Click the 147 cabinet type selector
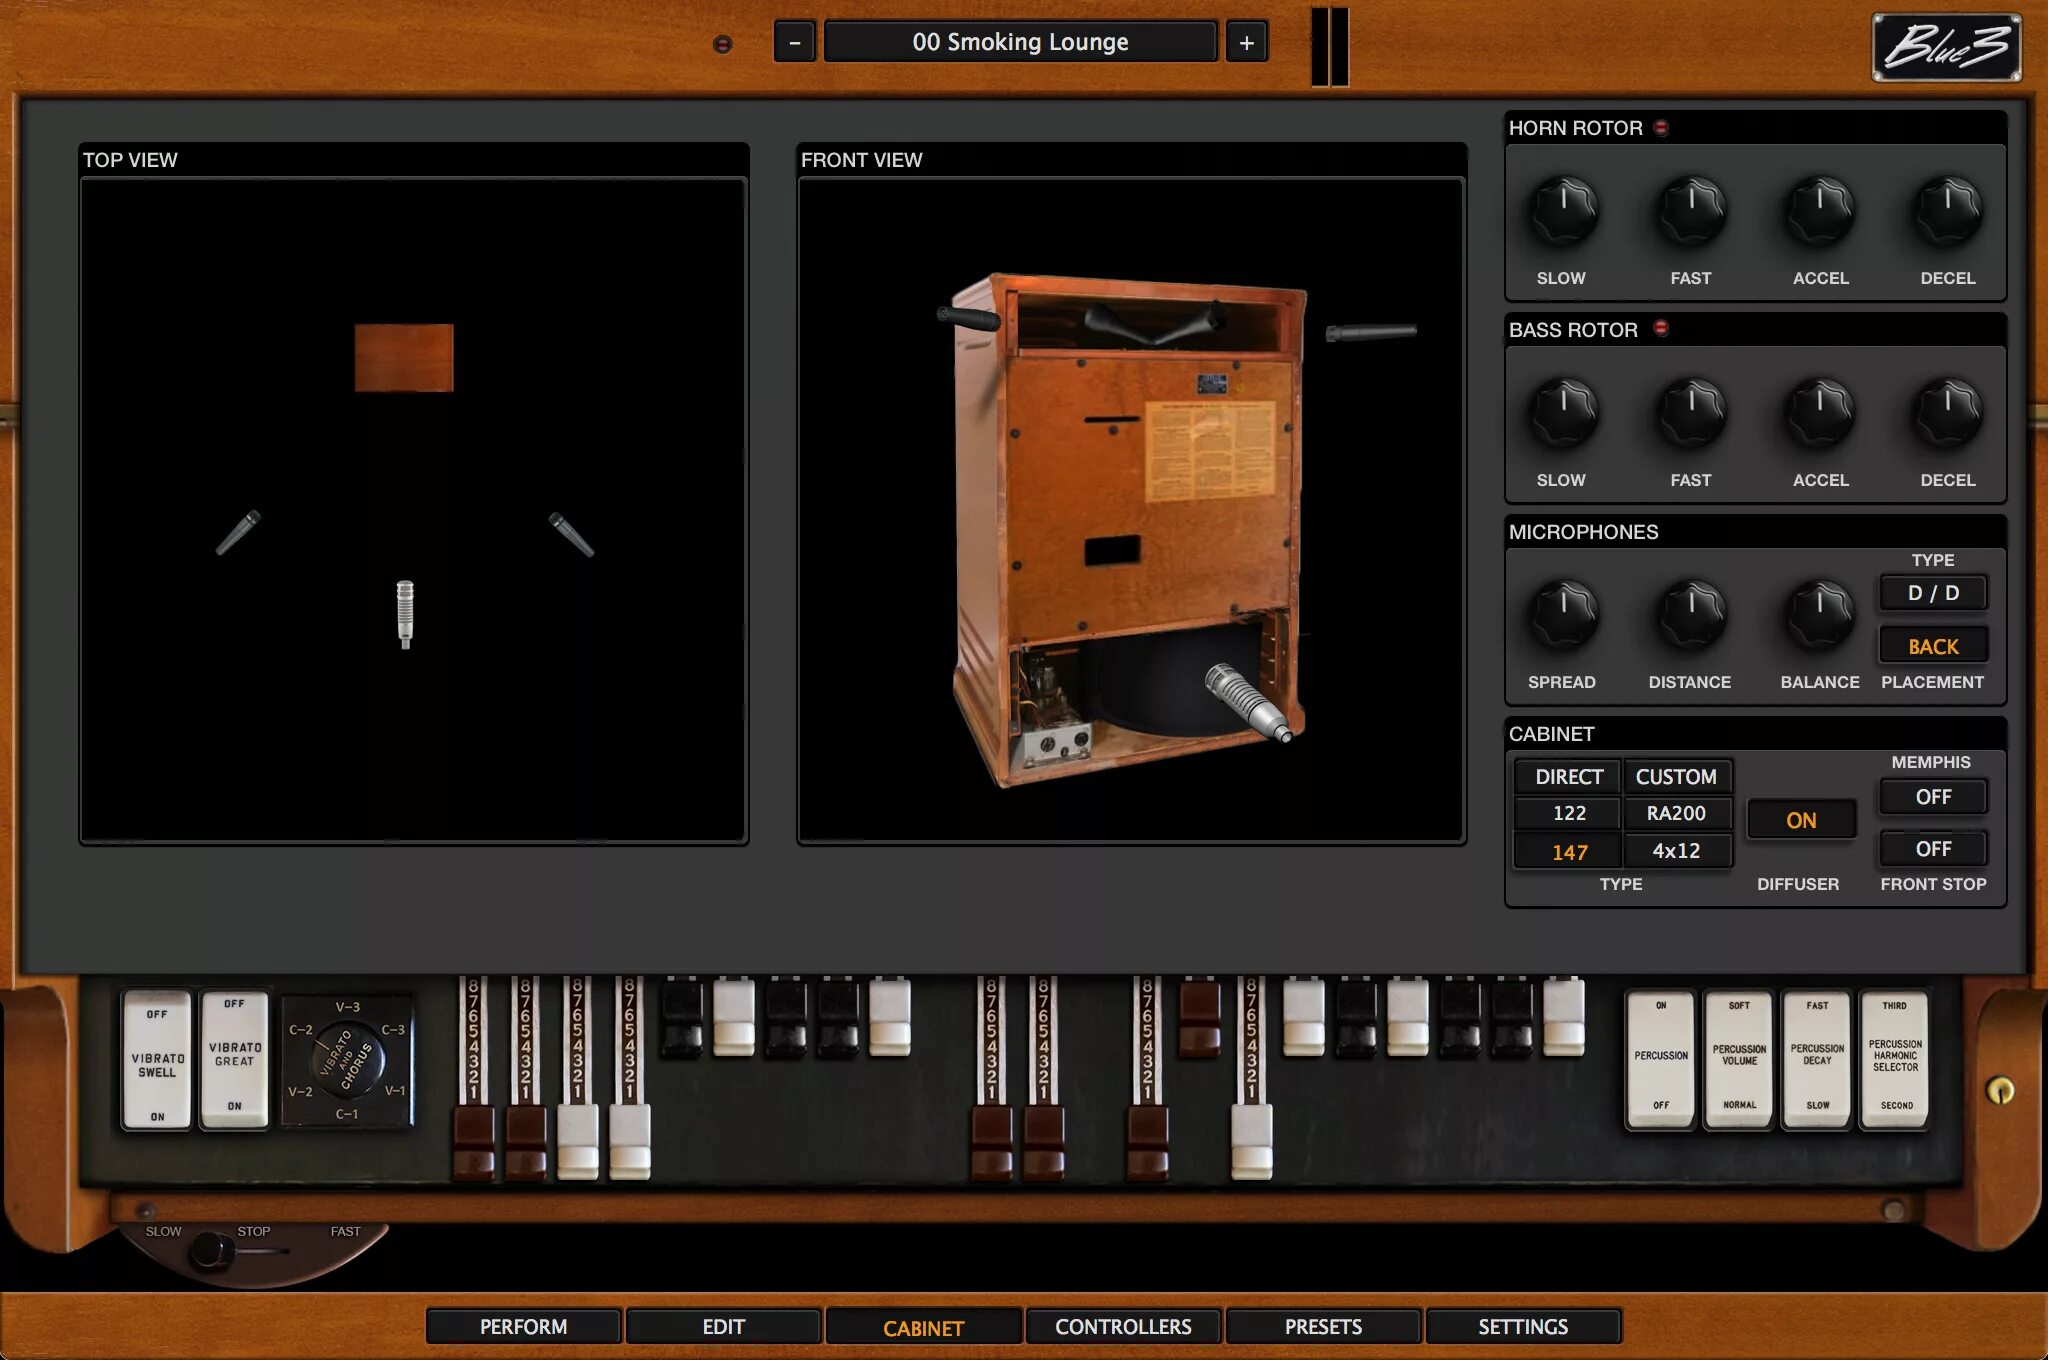Screen dimensions: 2048x1360 [x=1567, y=850]
